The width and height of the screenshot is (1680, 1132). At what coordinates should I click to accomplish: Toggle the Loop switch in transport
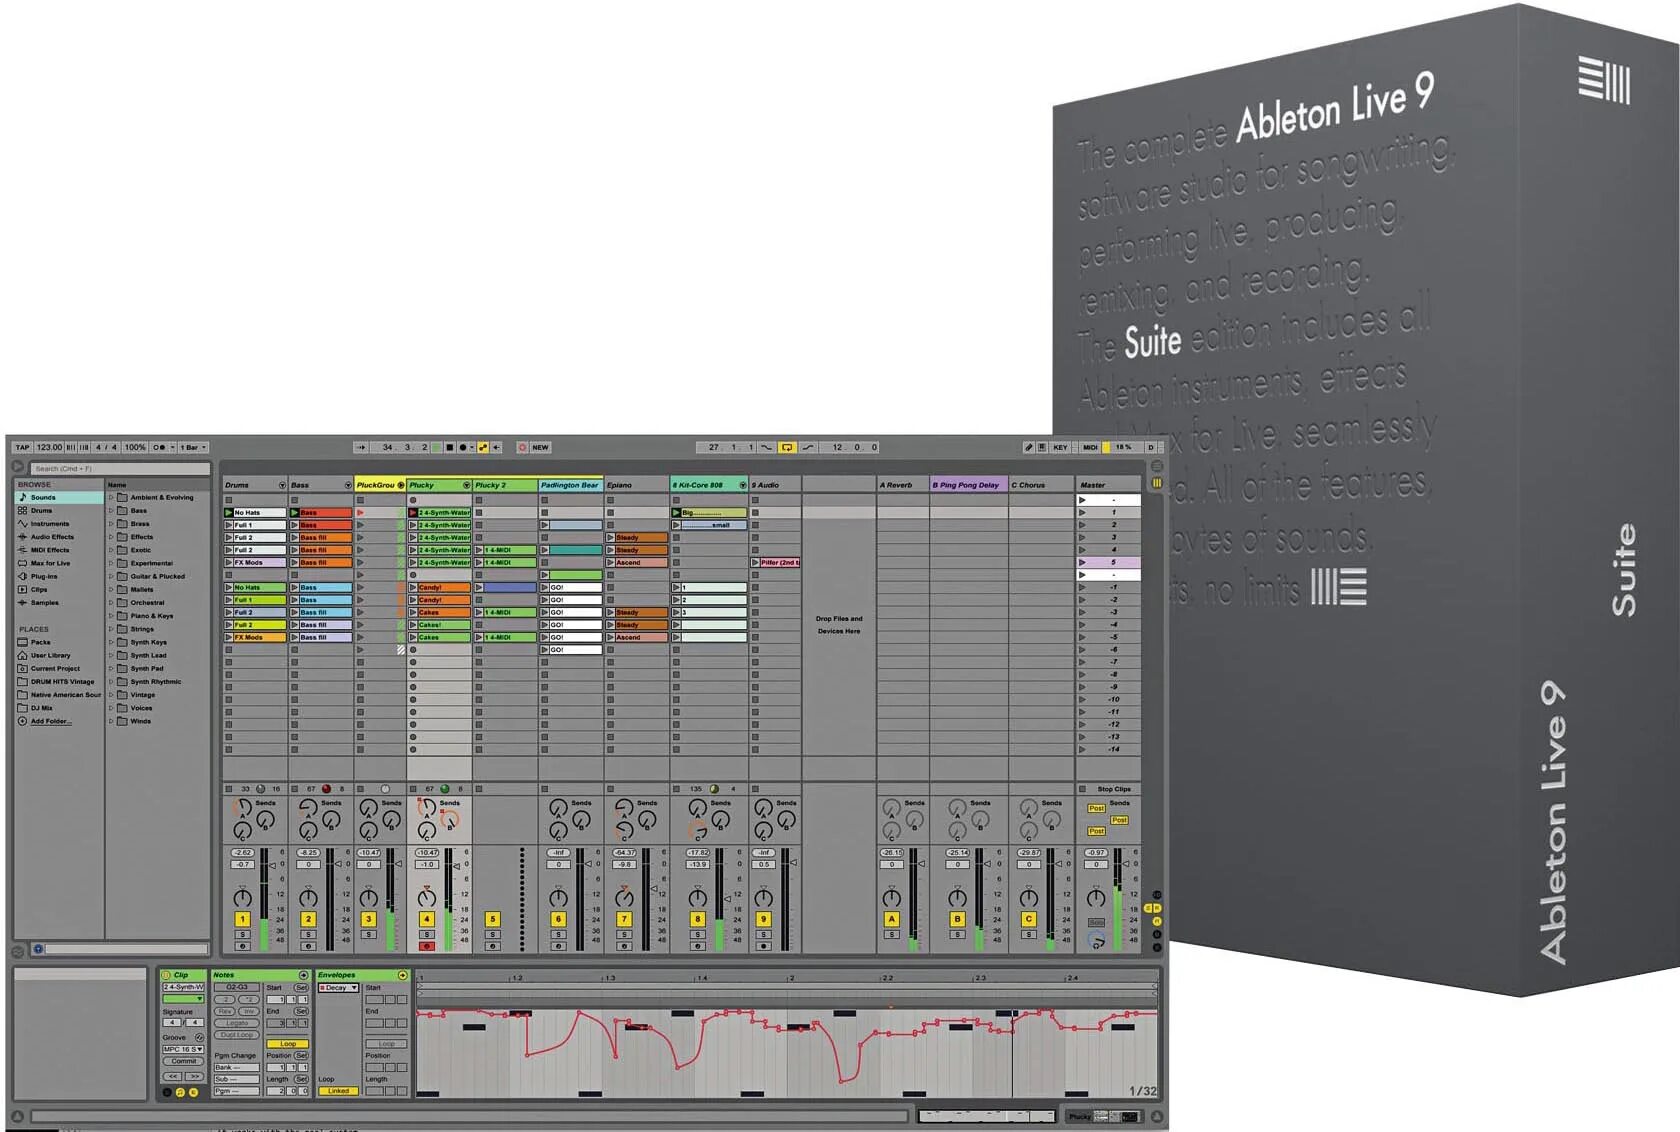[788, 448]
